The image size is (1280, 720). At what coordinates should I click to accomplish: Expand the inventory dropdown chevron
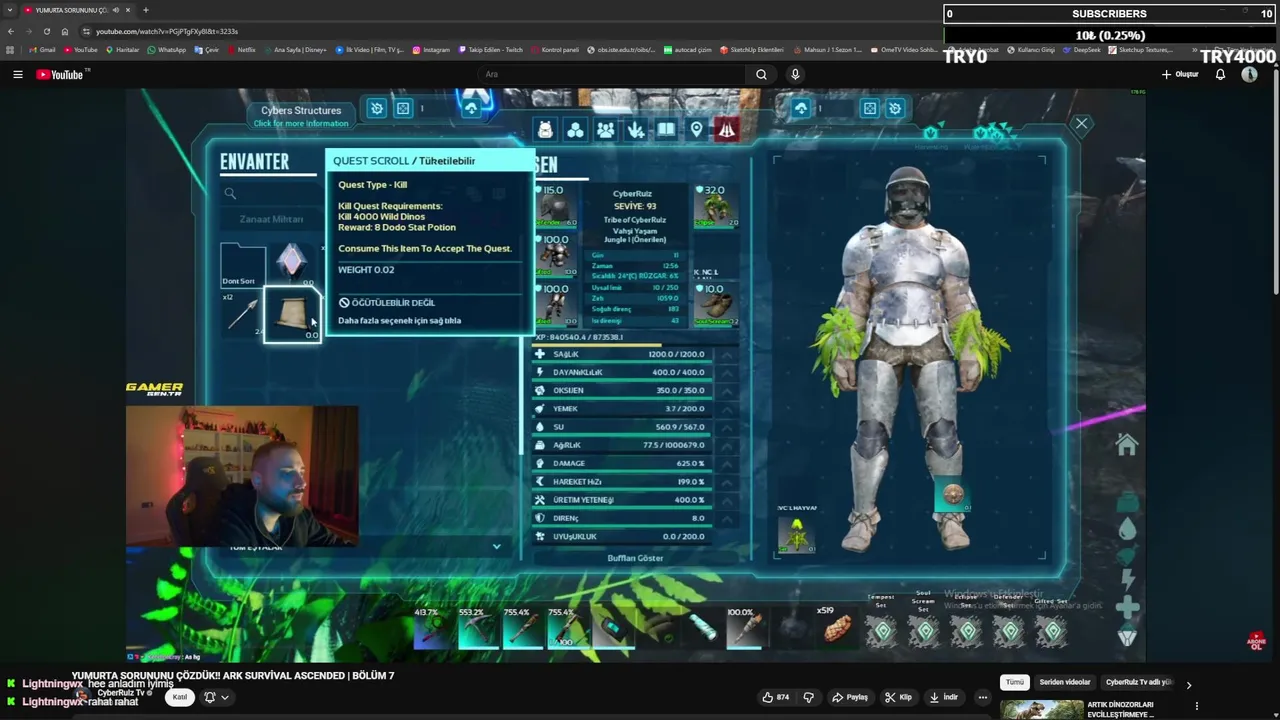pyautogui.click(x=496, y=546)
